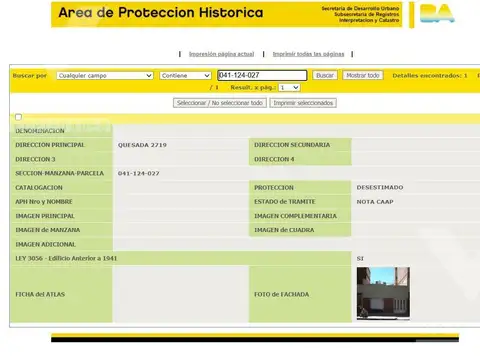Click the DIRECCION PRINCIPAL label
480x360 pixels.
point(50,145)
